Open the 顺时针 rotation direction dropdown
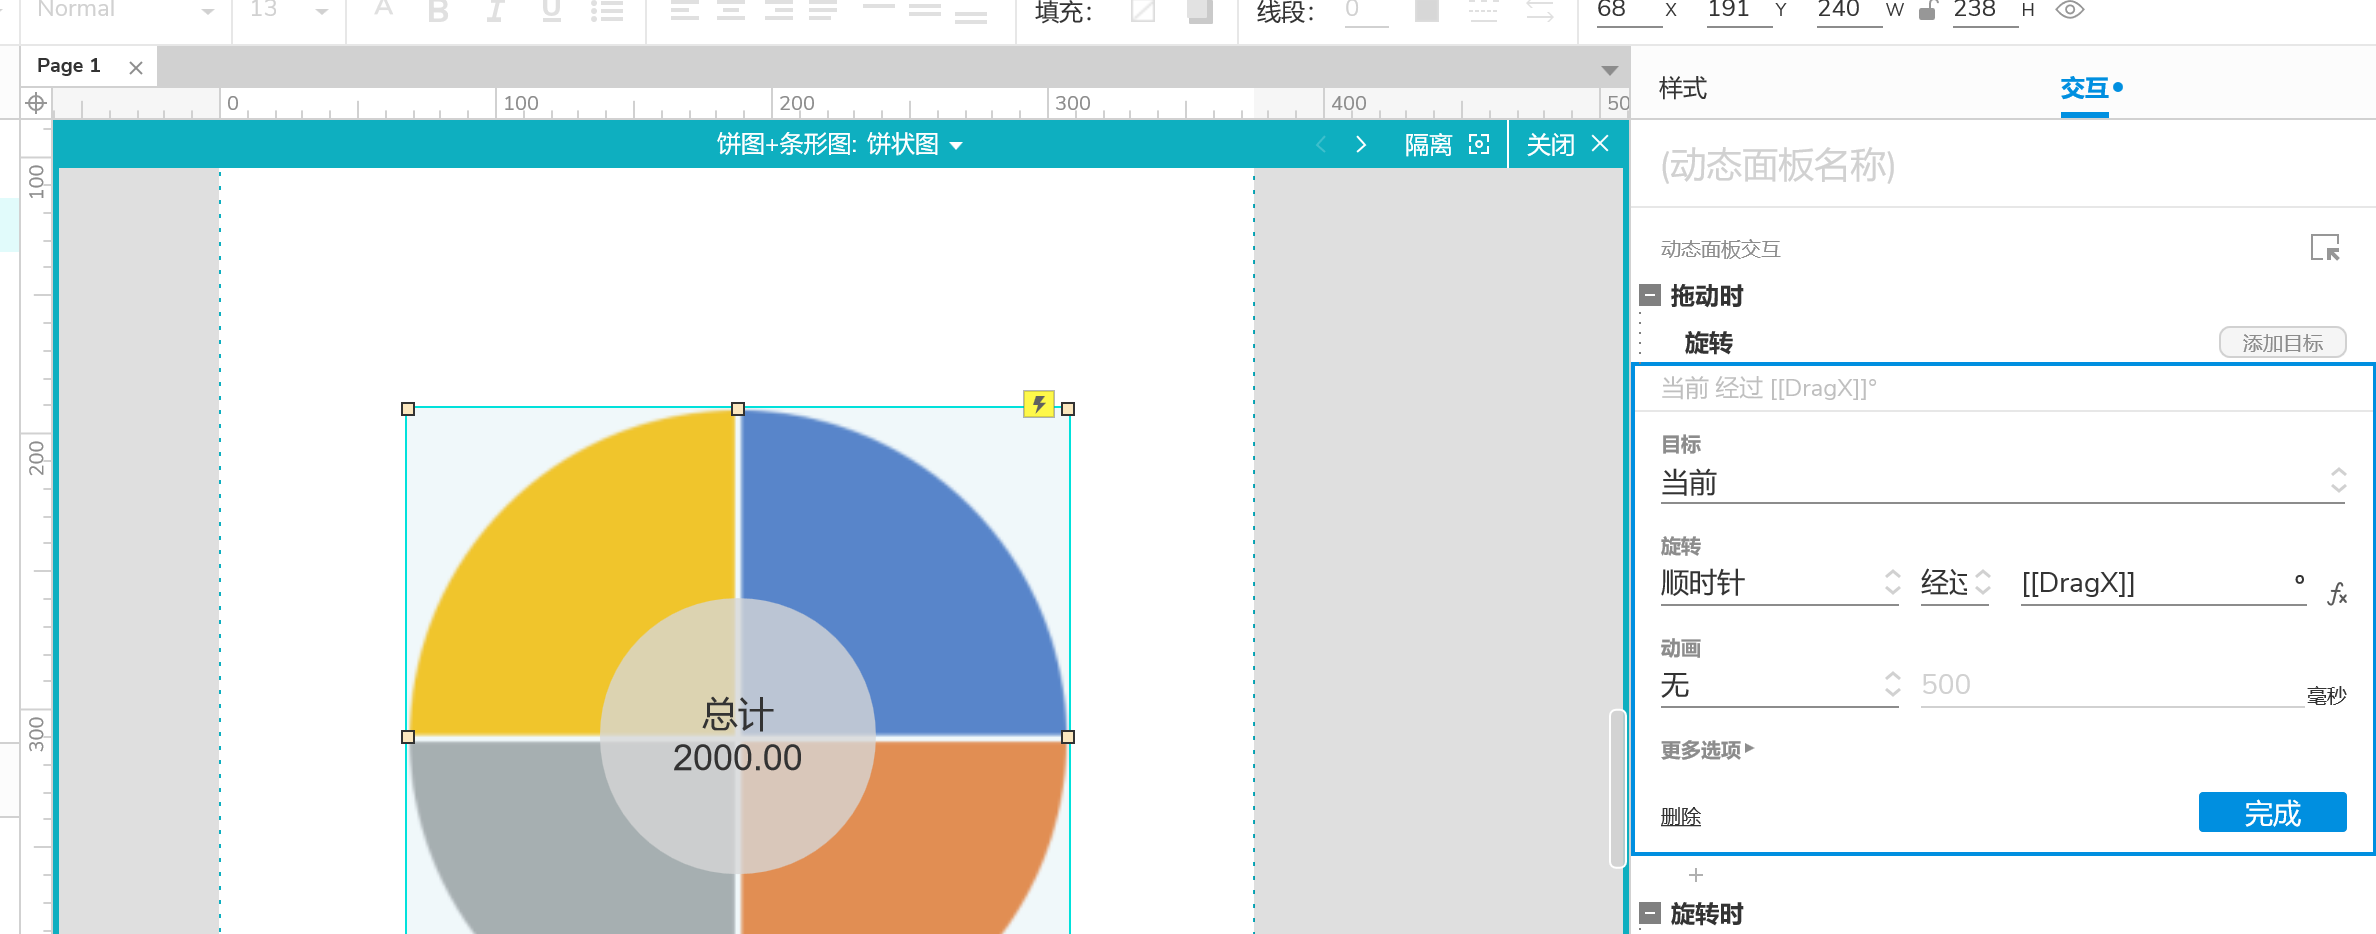 coord(1780,583)
